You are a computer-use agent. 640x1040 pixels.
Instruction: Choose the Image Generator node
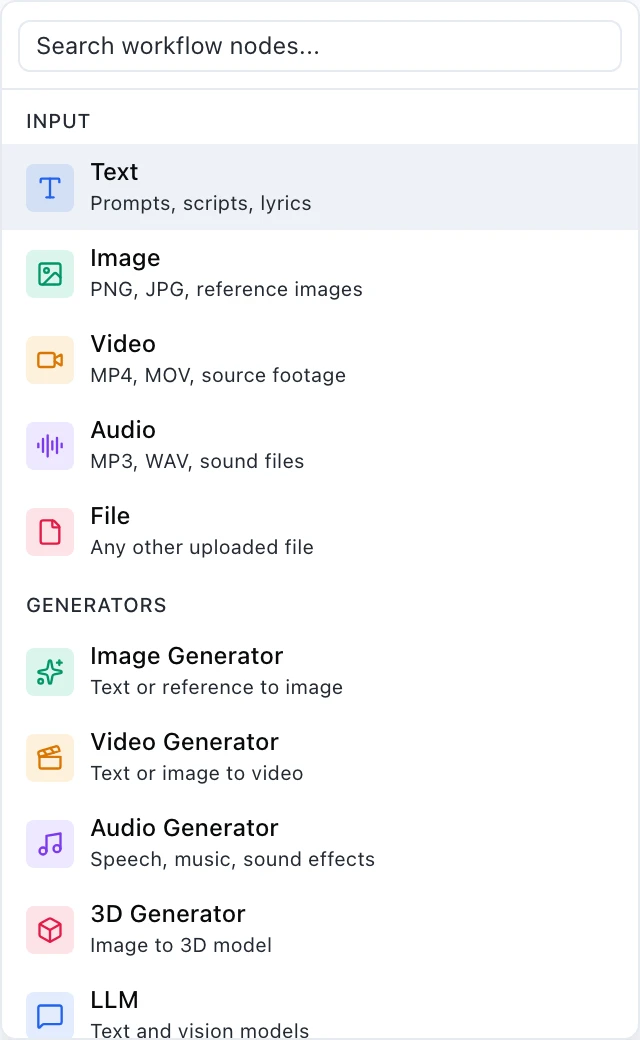pyautogui.click(x=320, y=671)
